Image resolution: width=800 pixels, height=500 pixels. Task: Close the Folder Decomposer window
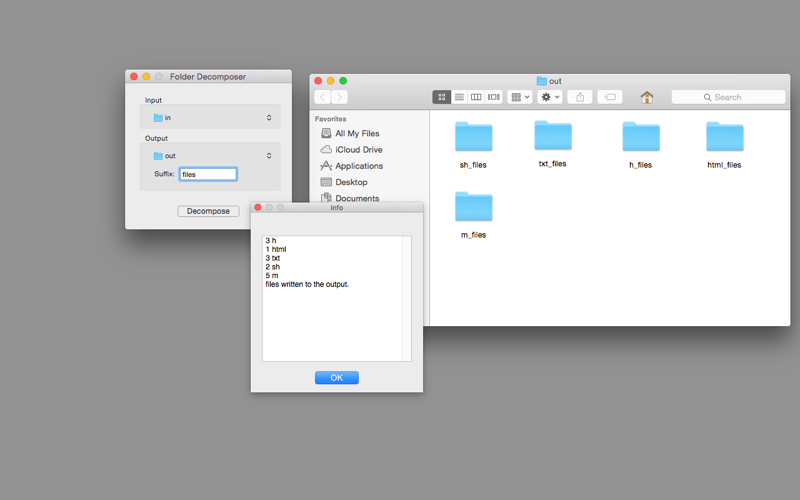(x=134, y=76)
